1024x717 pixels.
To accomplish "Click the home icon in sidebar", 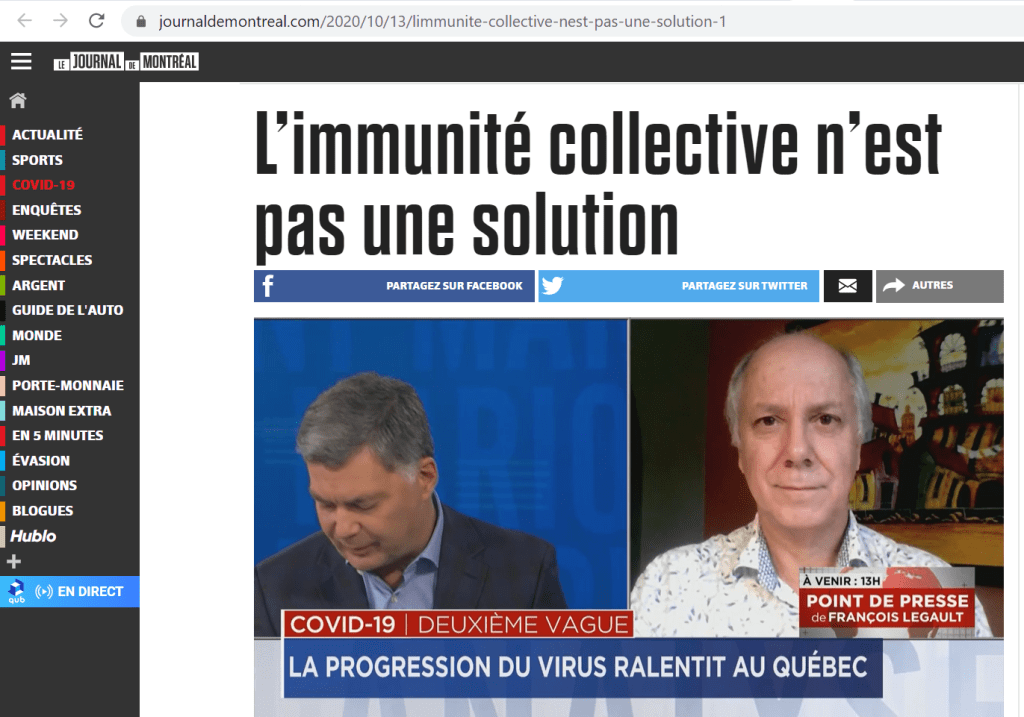I will tap(18, 101).
